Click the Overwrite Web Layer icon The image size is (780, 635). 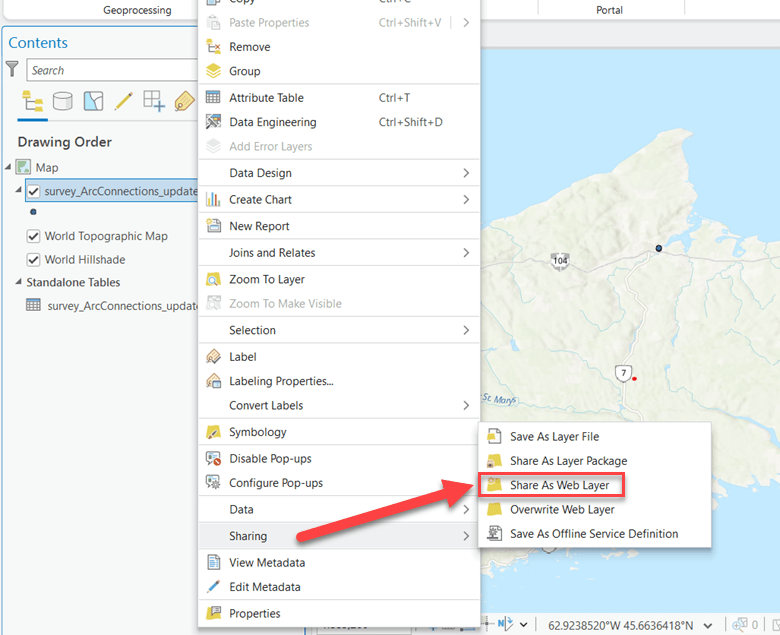tap(494, 509)
